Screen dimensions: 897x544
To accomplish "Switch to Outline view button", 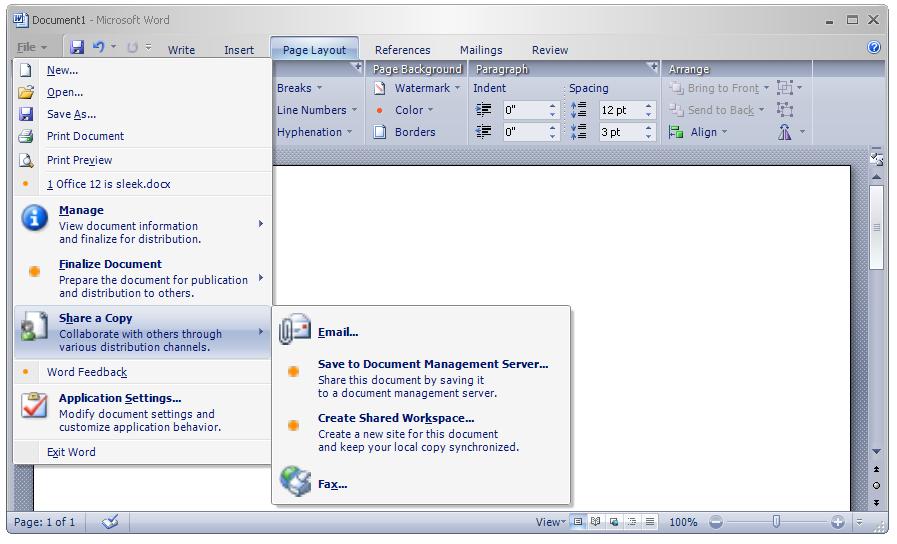I will 632,522.
